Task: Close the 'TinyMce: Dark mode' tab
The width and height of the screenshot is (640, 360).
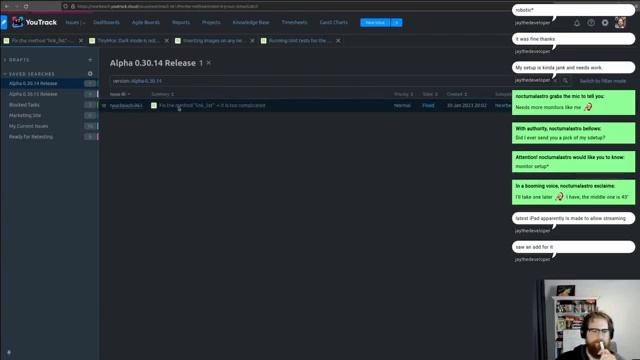Action: click(167, 41)
